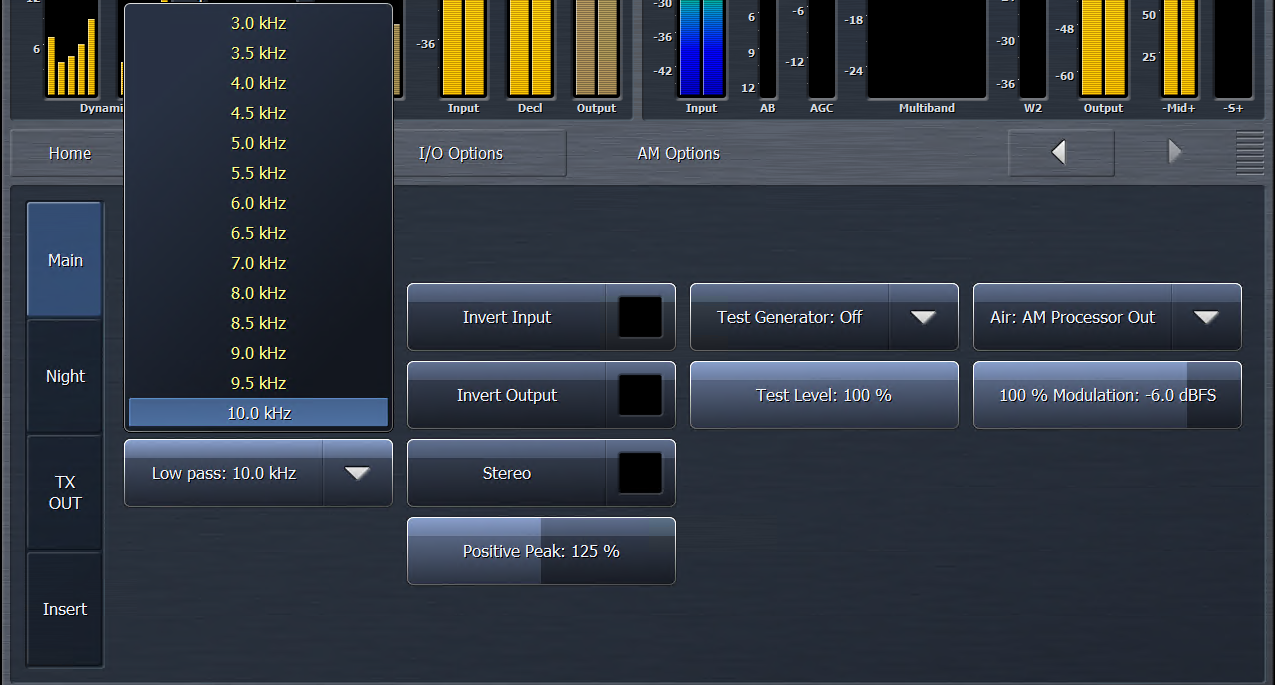The width and height of the screenshot is (1275, 685).
Task: Pick 9.0 kHz low pass value
Action: (258, 353)
